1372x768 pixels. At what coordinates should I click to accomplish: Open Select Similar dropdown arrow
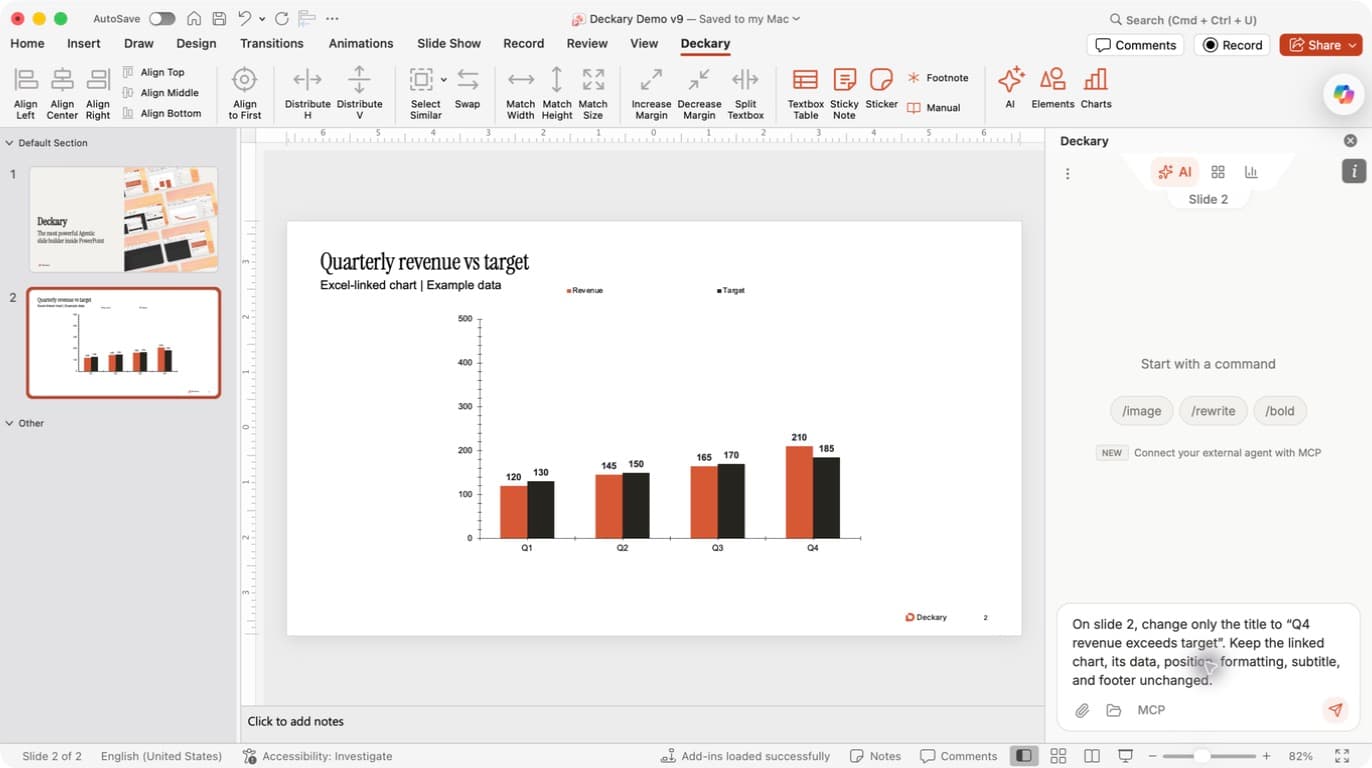tap(443, 80)
